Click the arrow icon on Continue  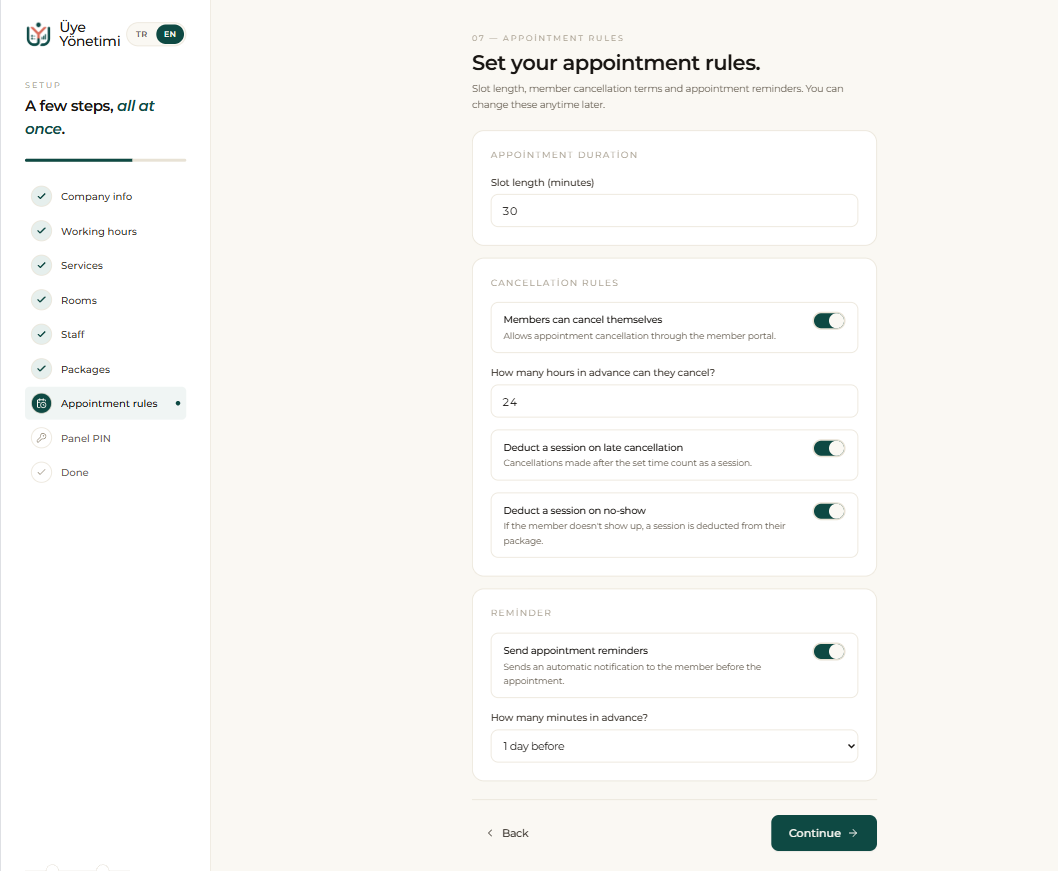point(853,833)
